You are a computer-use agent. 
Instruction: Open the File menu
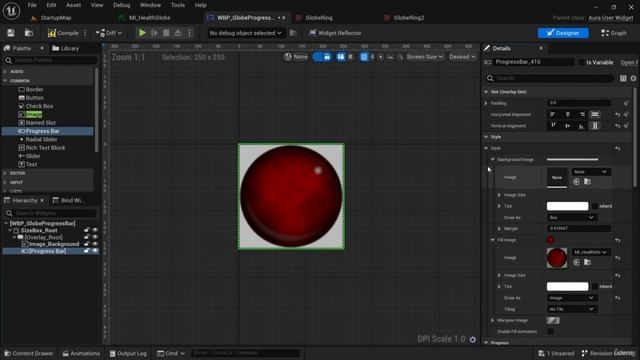[32, 5]
